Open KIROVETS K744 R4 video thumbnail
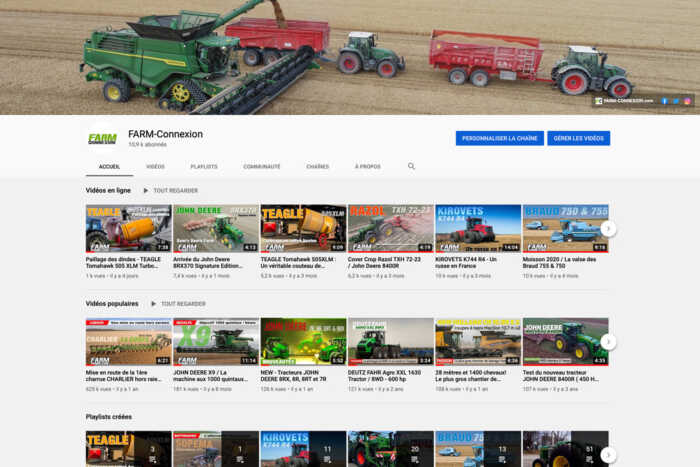 point(478,229)
